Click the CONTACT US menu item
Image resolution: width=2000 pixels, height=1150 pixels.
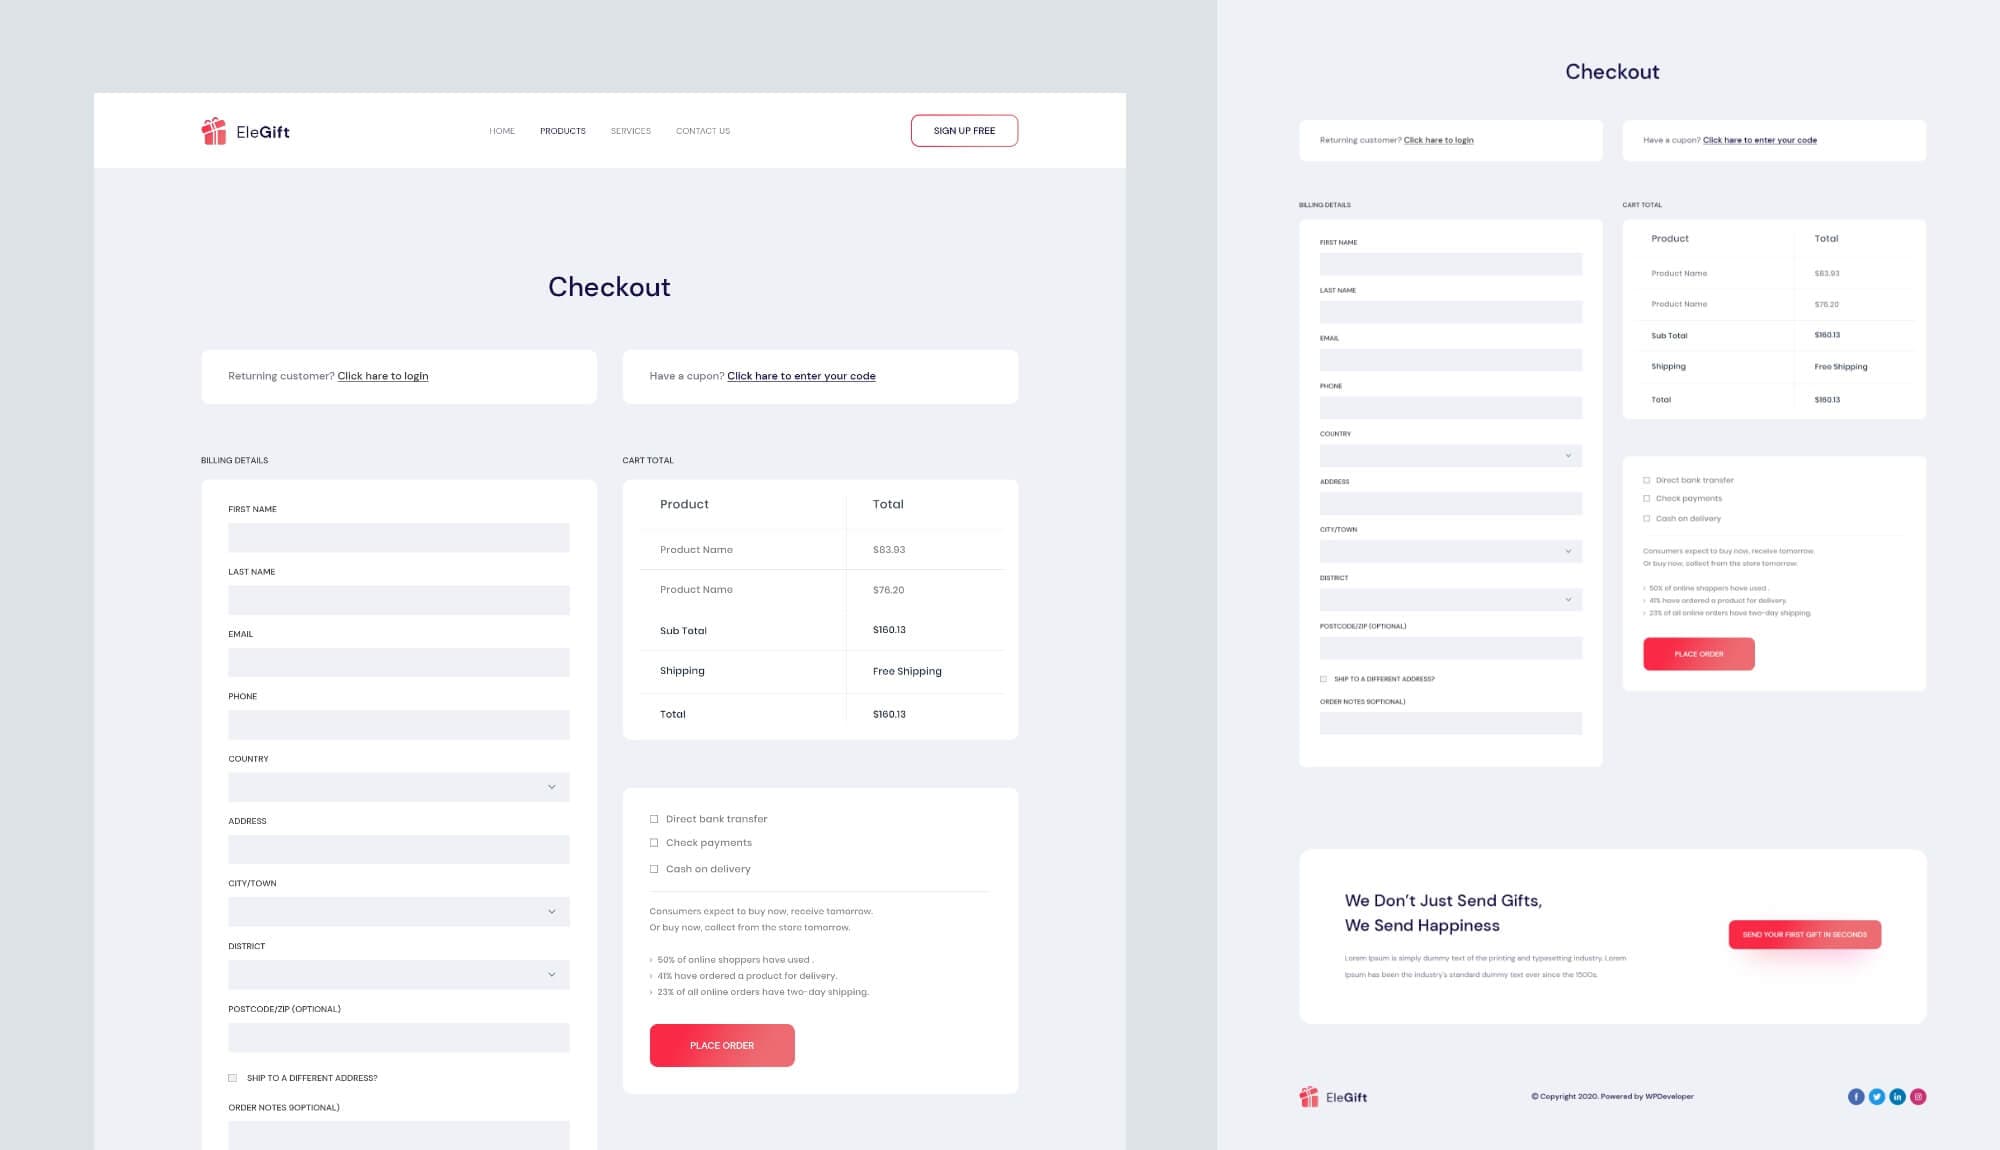pyautogui.click(x=702, y=129)
